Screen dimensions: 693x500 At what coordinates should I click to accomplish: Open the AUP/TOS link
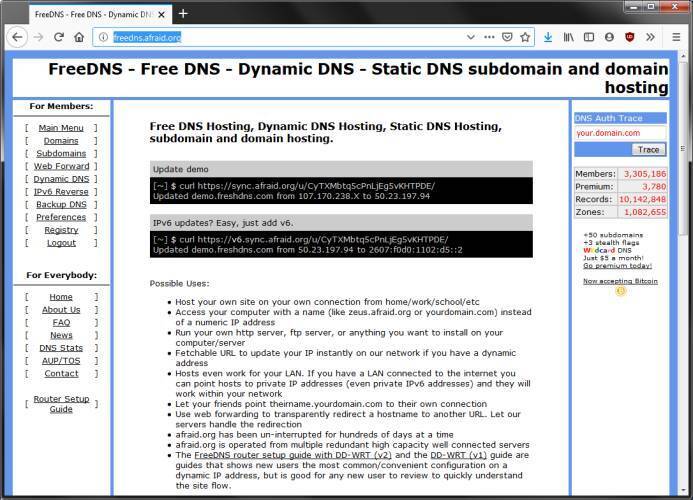point(61,361)
